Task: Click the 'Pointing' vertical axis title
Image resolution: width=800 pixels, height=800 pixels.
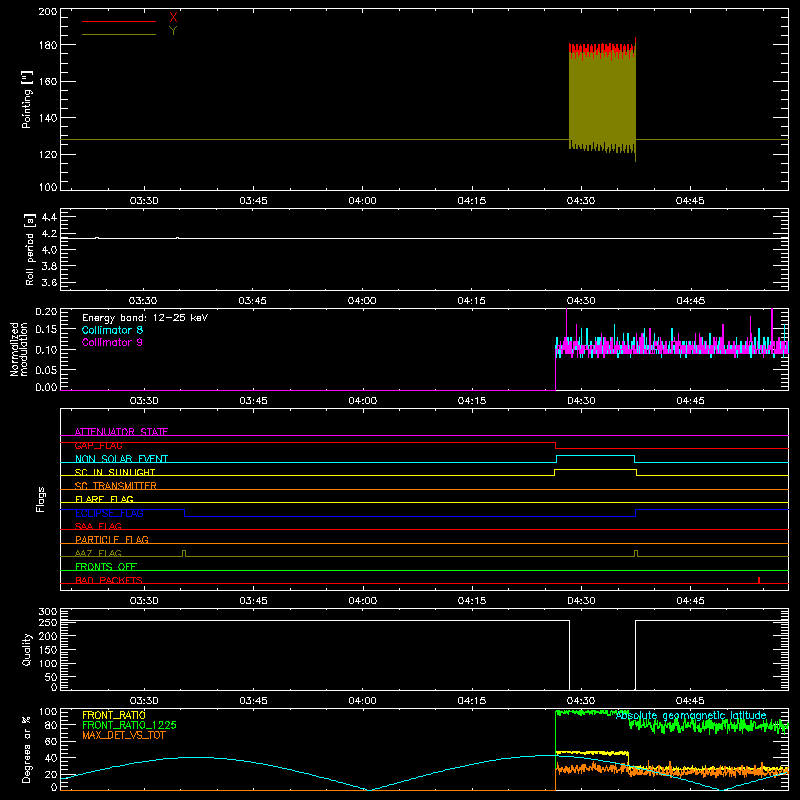Action: pos(27,99)
